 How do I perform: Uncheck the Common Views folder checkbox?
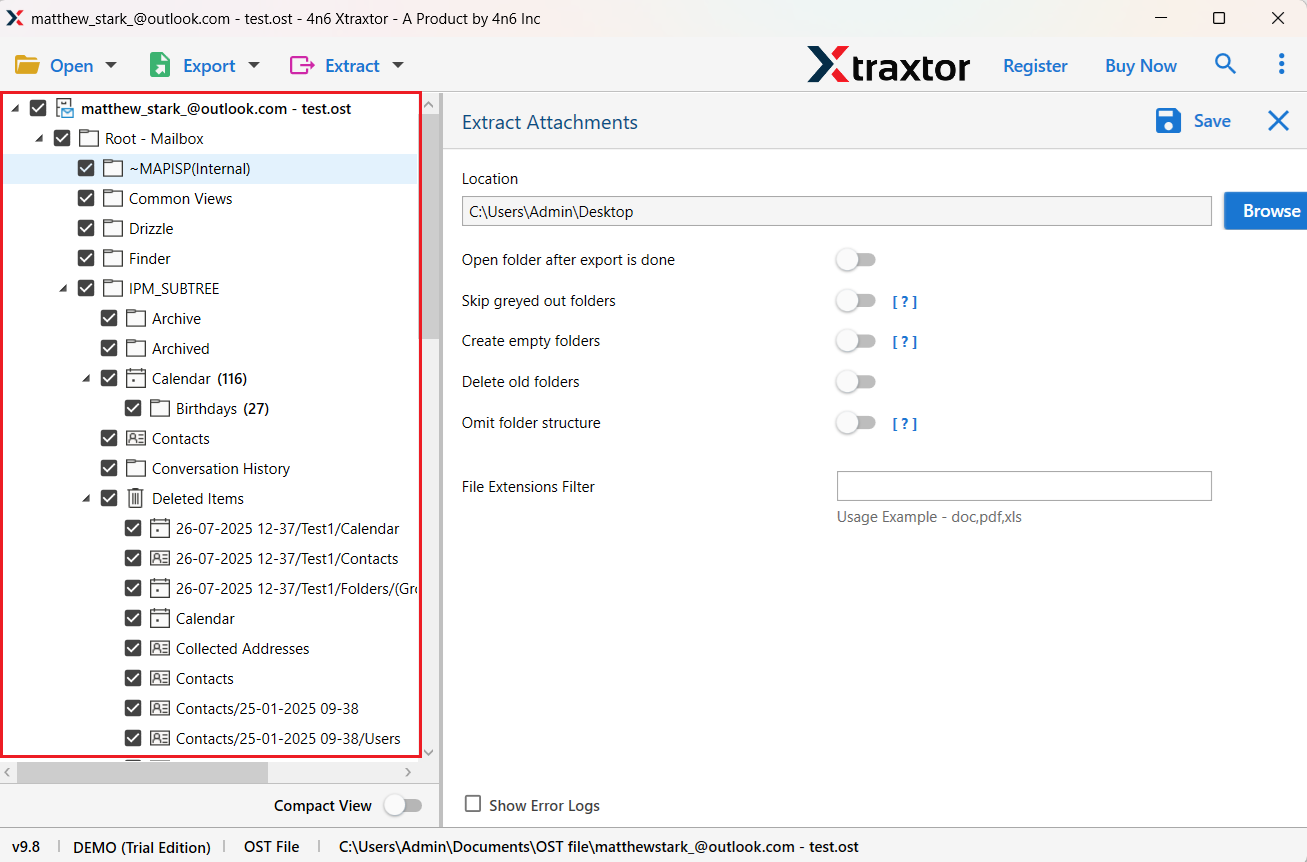[x=86, y=198]
